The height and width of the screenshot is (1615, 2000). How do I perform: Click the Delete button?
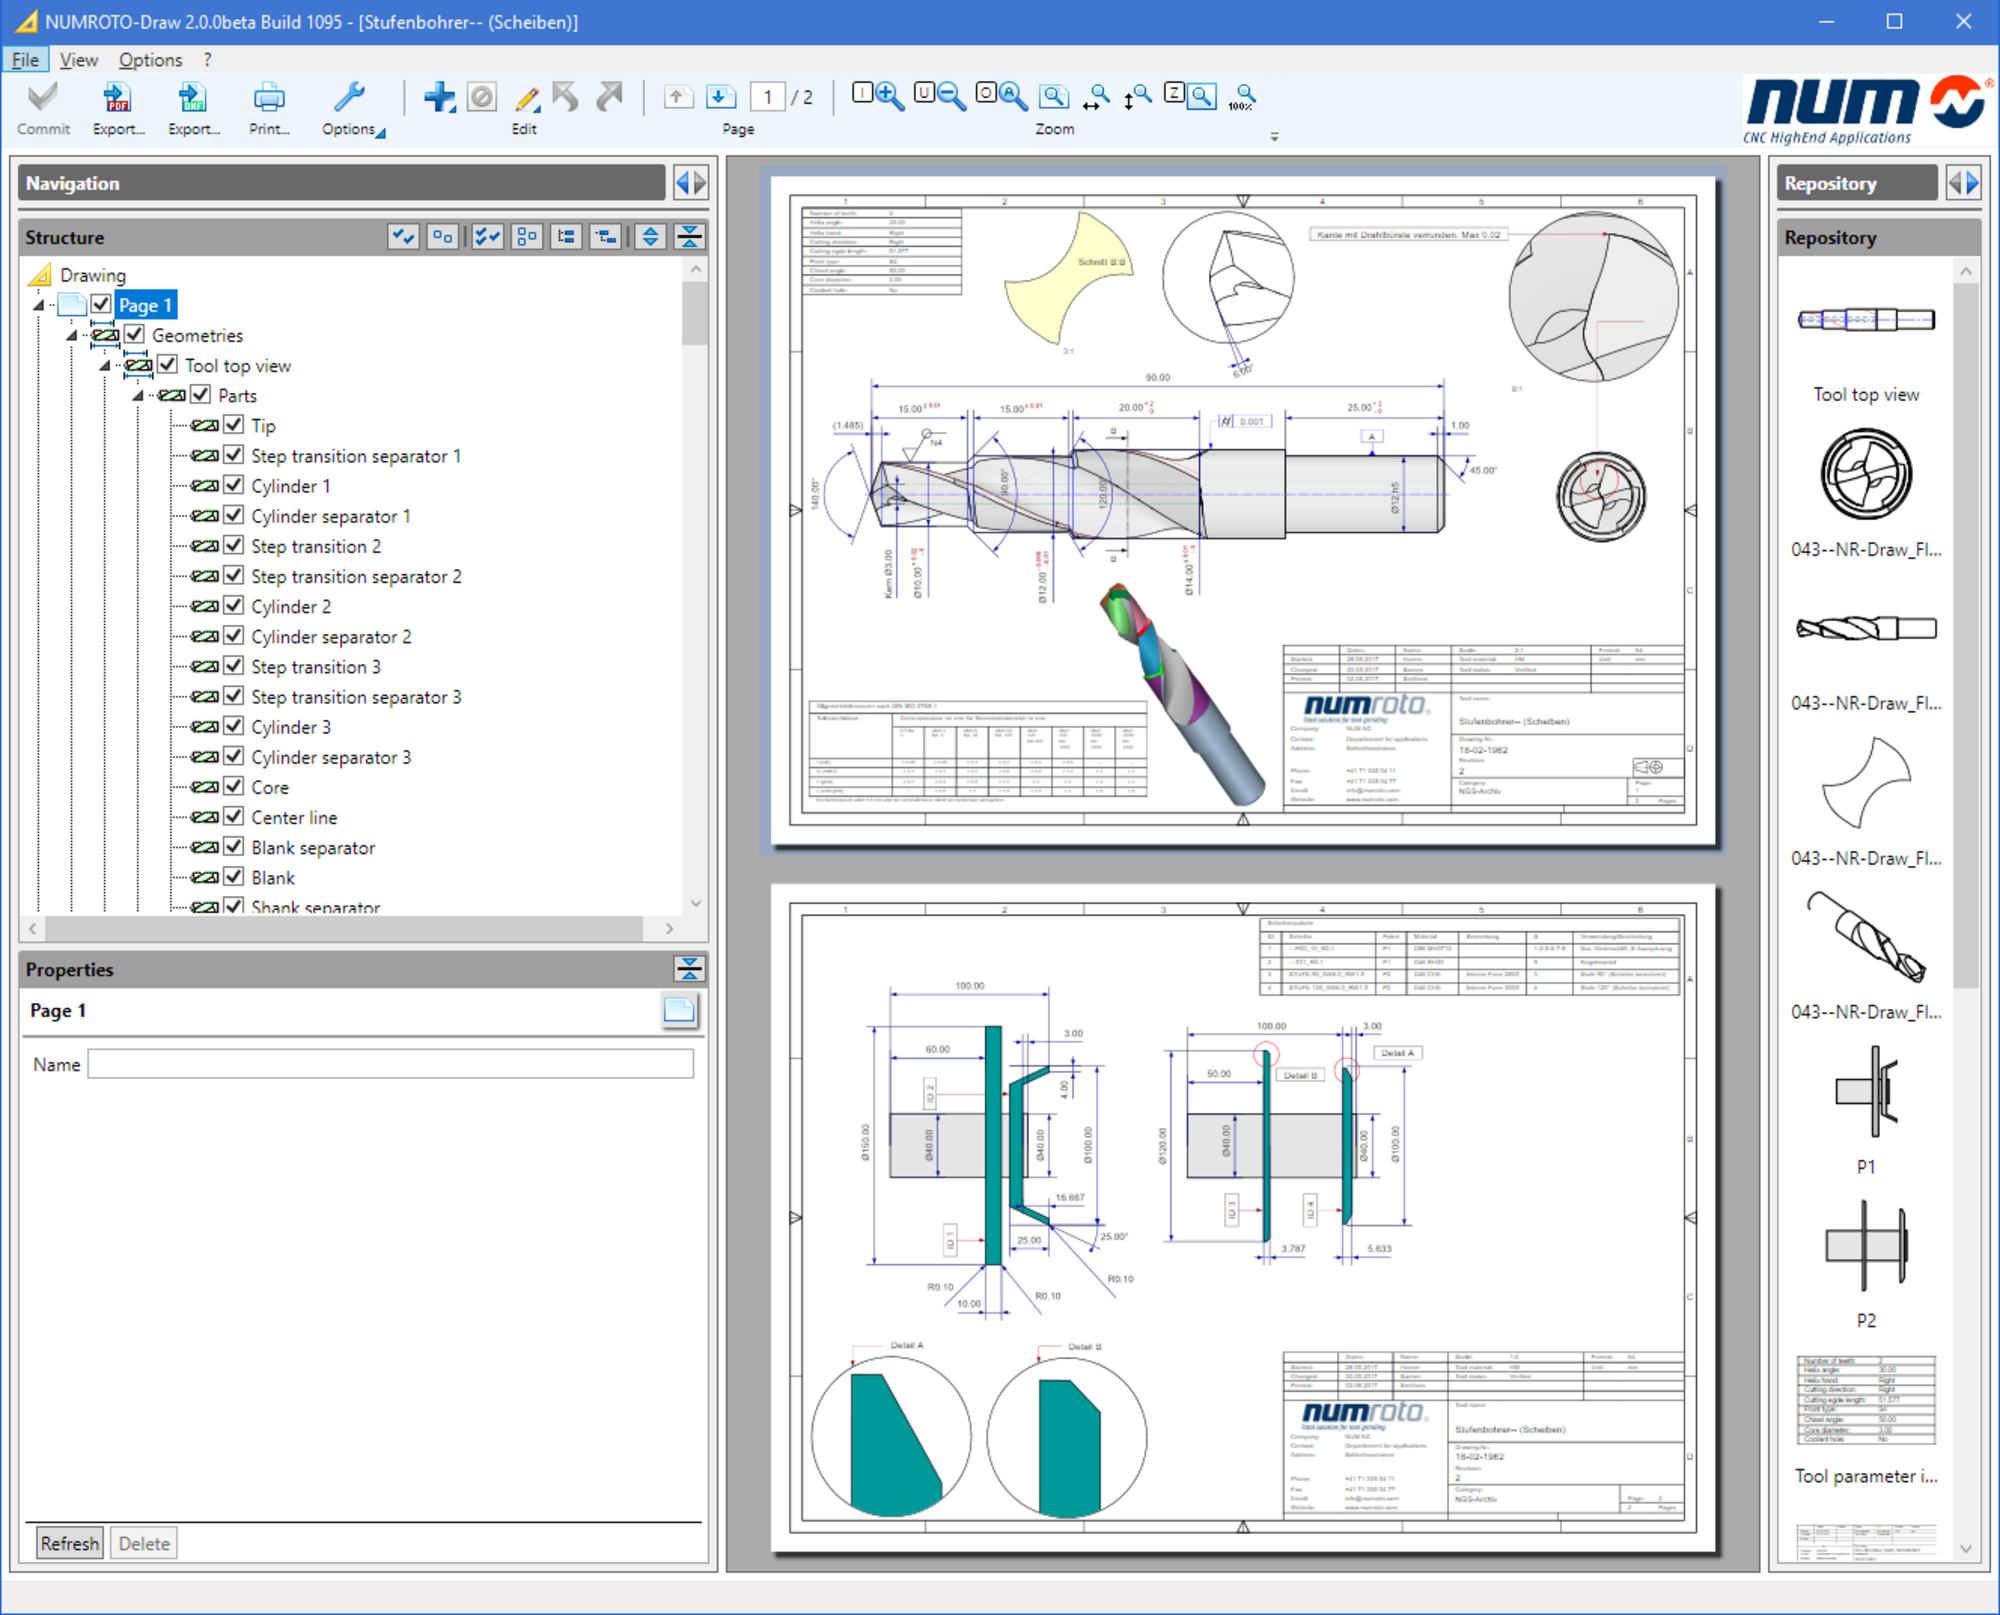point(144,1543)
